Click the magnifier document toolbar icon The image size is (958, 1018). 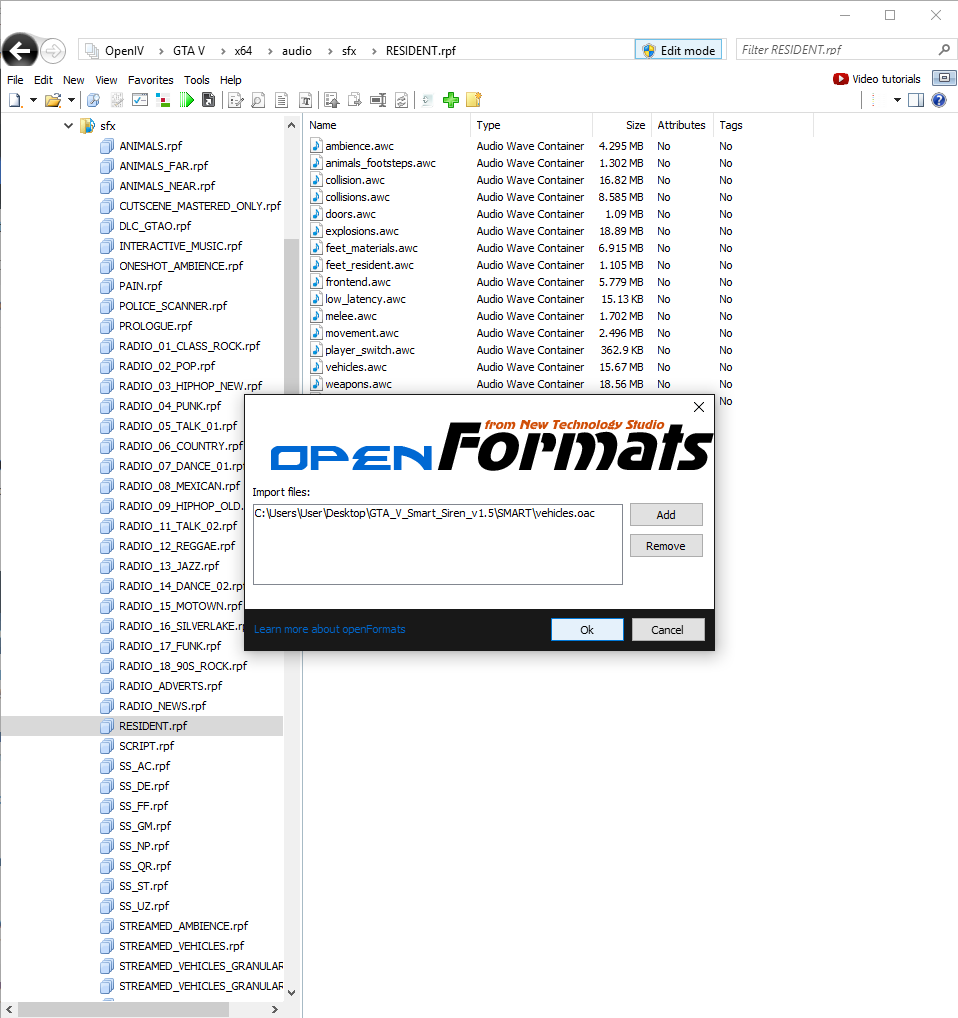(258, 100)
